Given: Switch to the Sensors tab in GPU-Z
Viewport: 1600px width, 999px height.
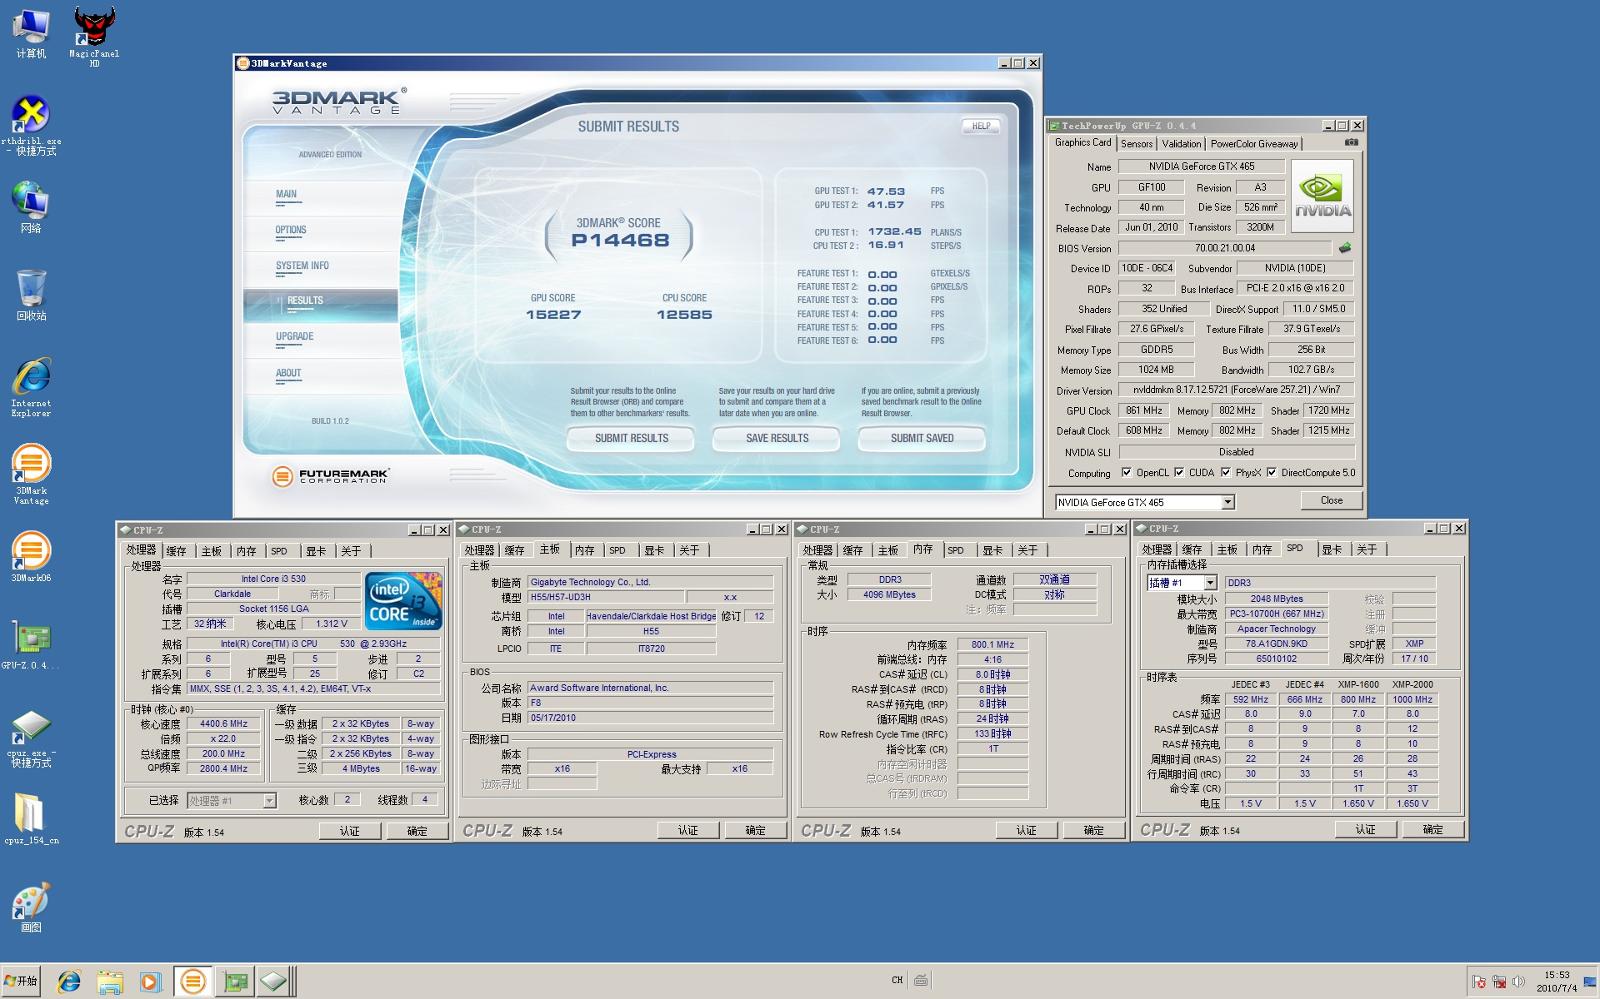Looking at the screenshot, I should [x=1136, y=144].
